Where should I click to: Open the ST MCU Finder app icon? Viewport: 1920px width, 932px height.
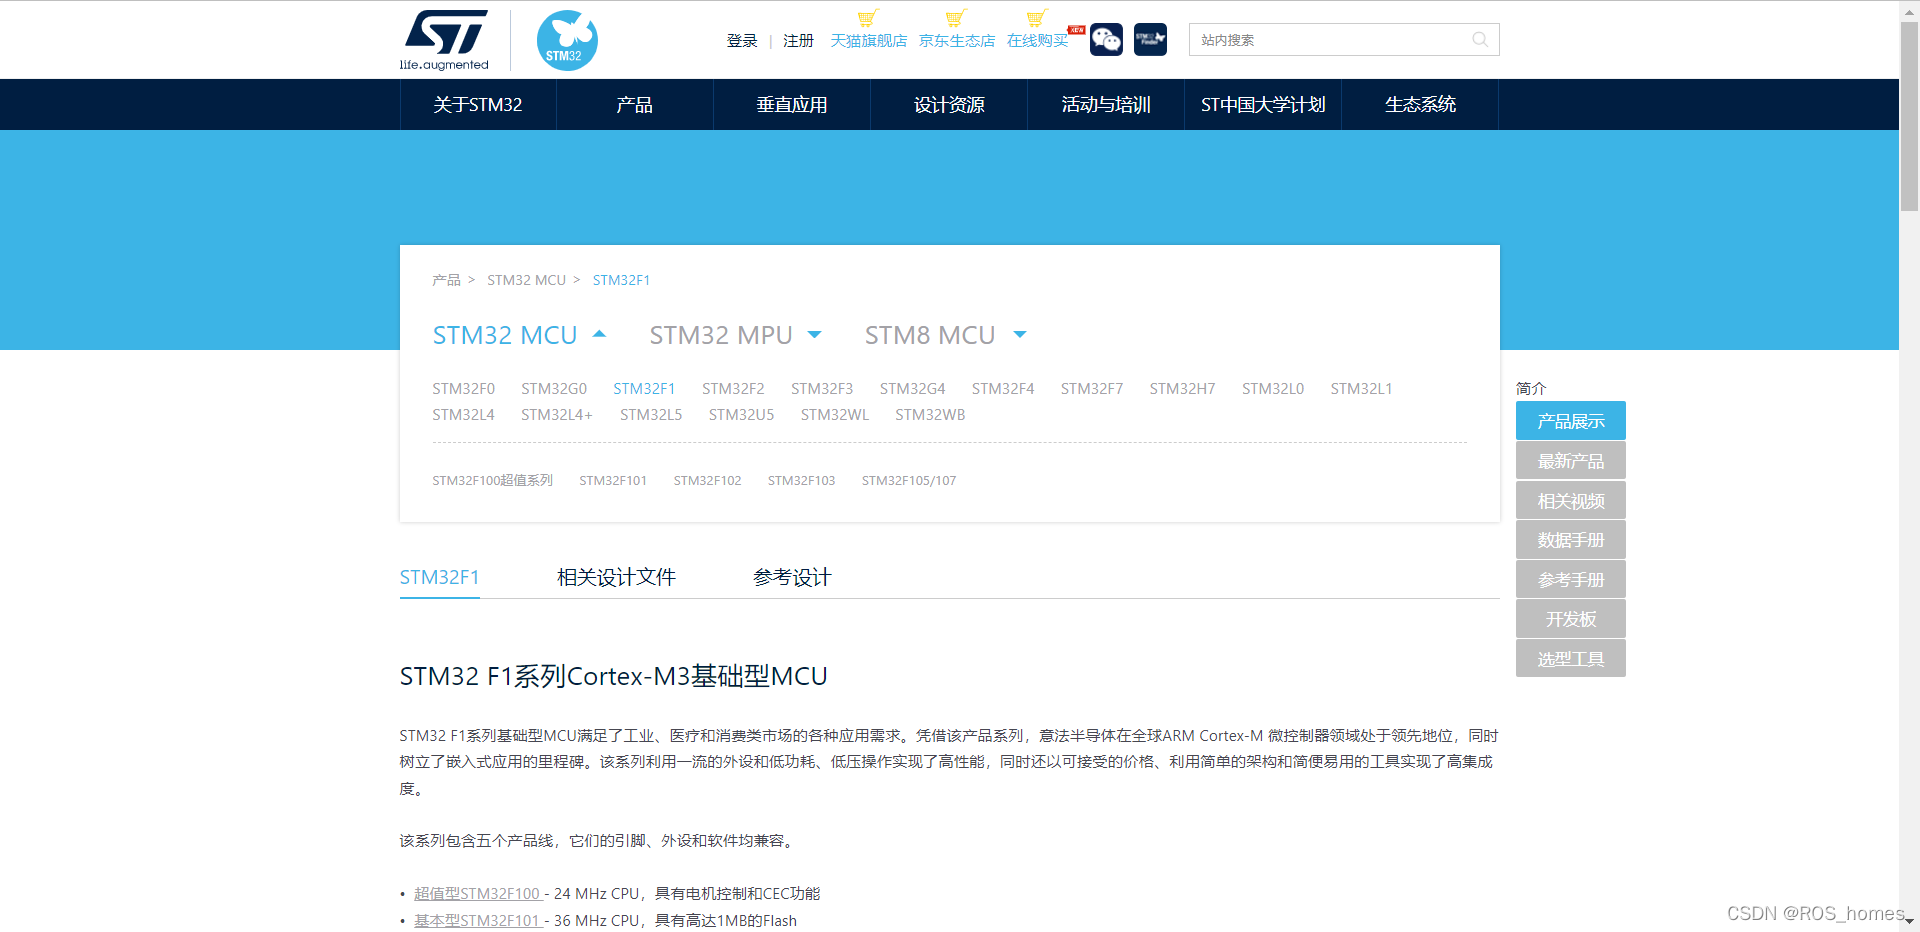pos(1150,39)
